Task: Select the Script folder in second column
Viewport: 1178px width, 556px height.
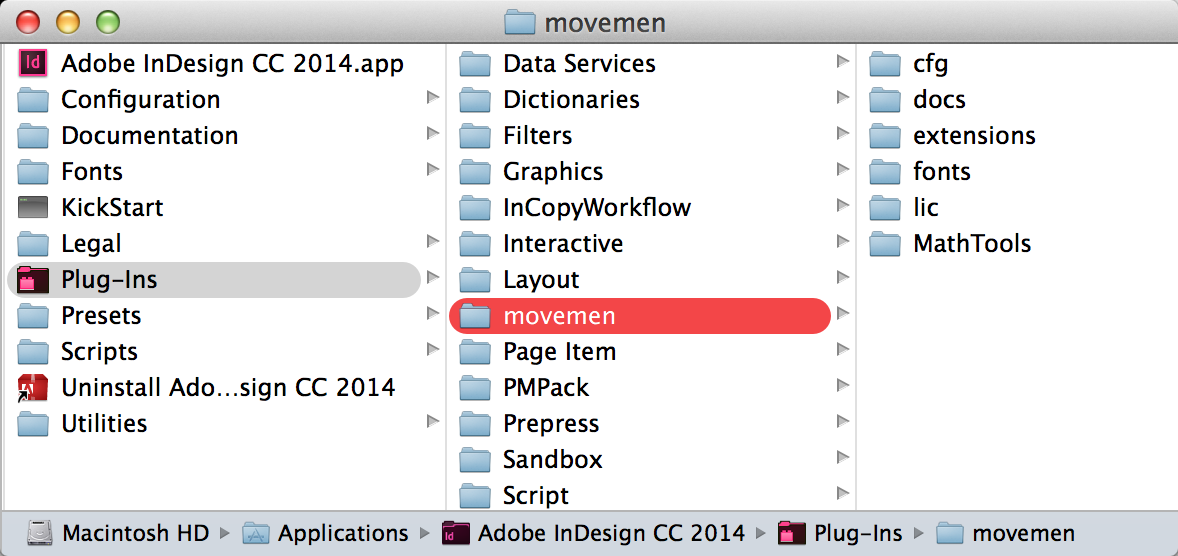Action: pos(514,496)
